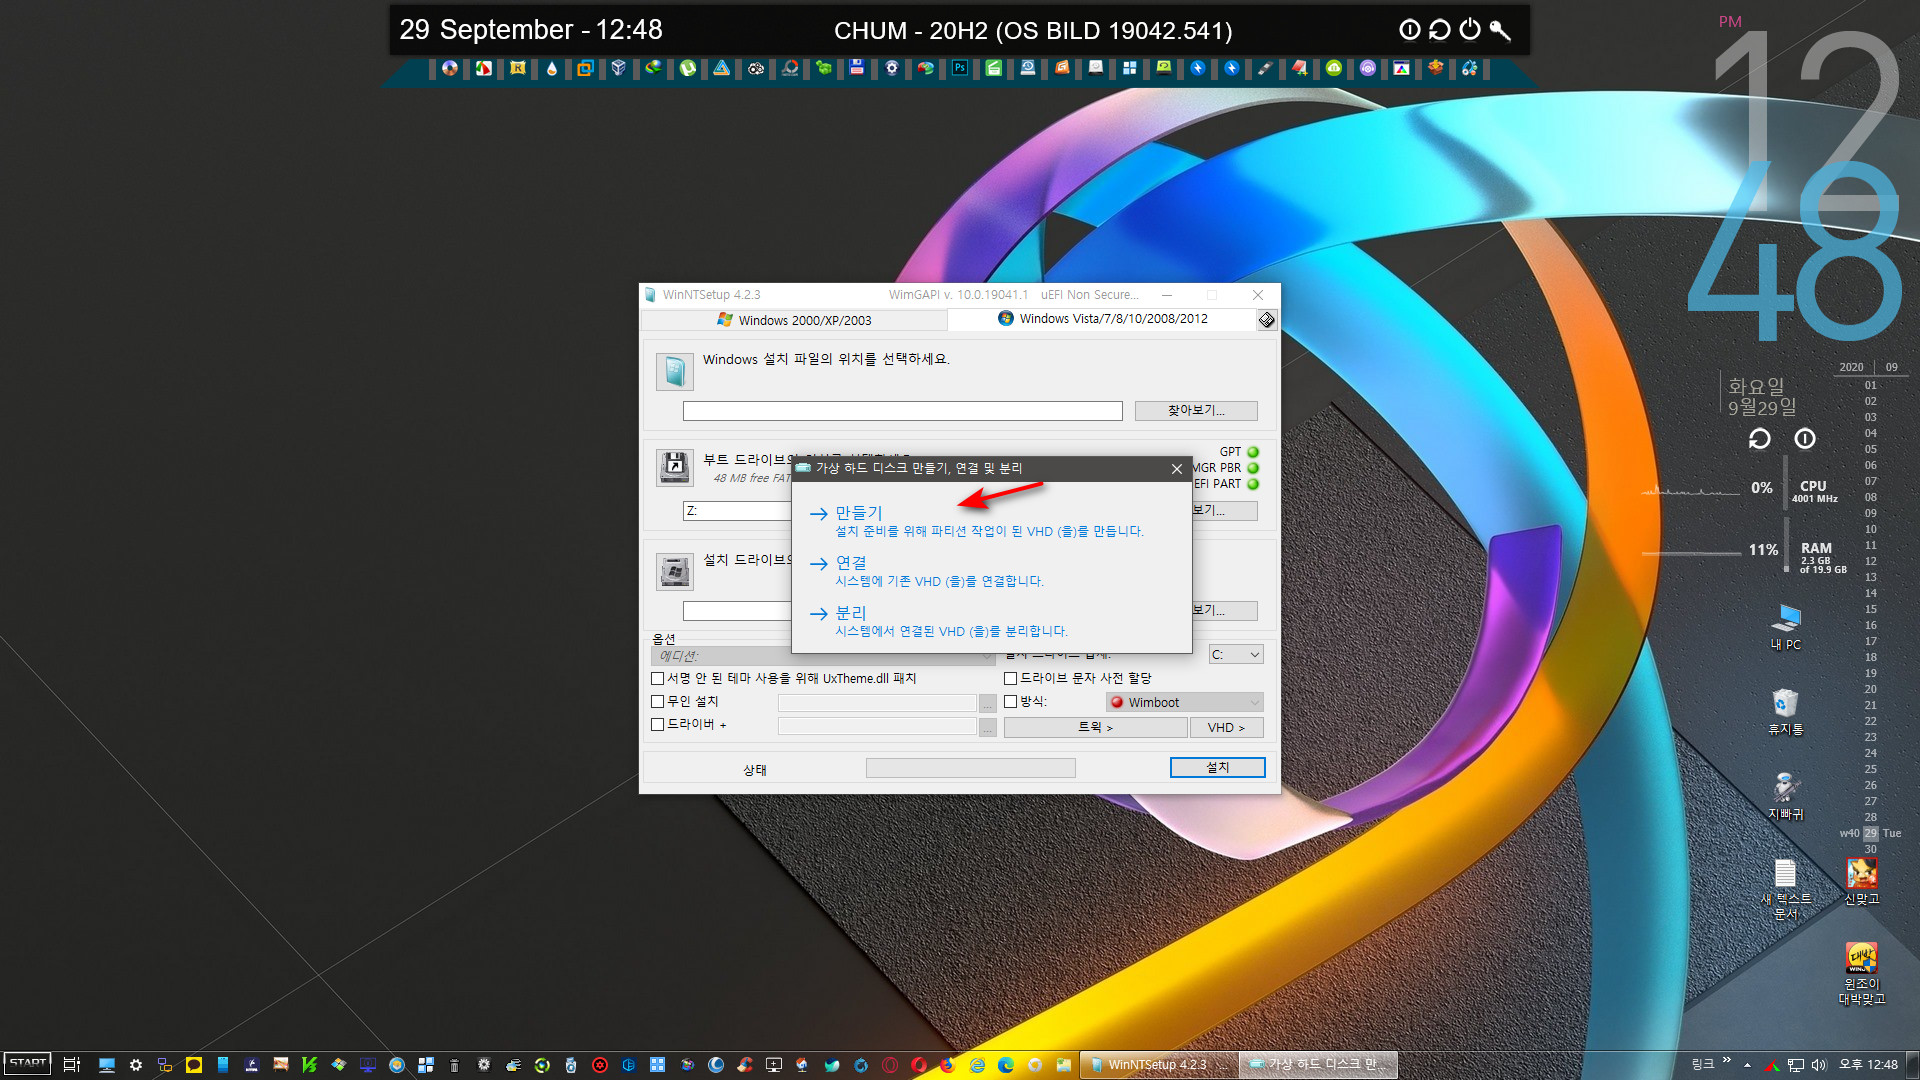Switch to Windows Vista/7/8/10/2008/2012 tab
The width and height of the screenshot is (1920, 1080).
point(1102,319)
